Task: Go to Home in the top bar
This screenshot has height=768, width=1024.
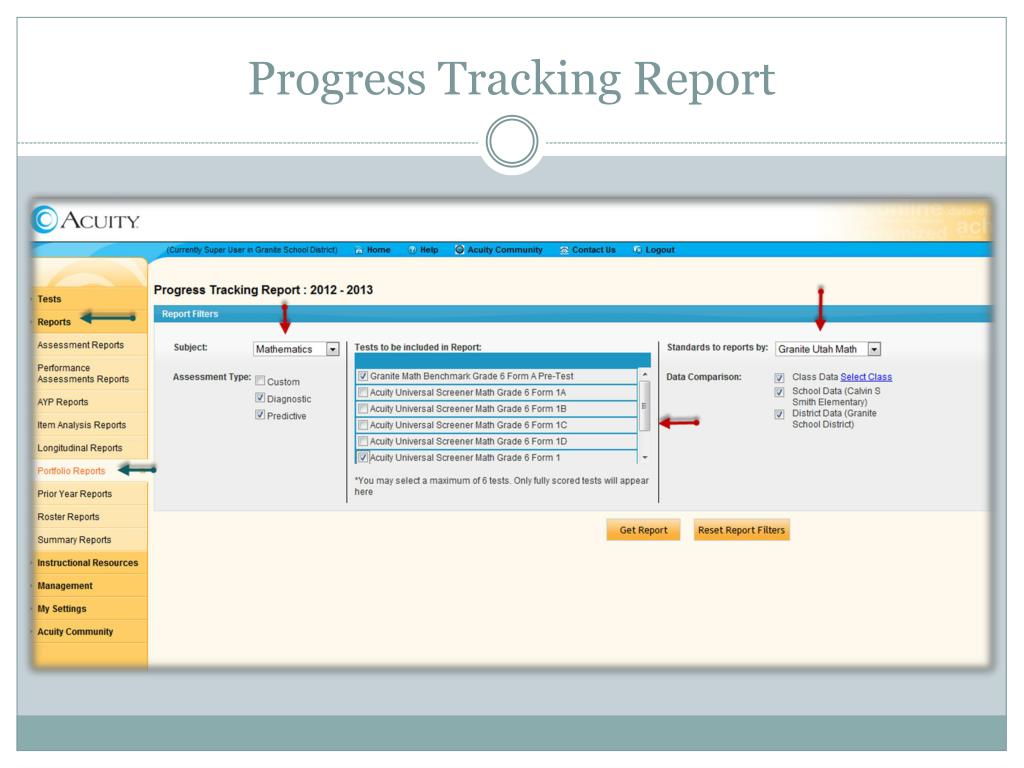Action: click(x=379, y=250)
